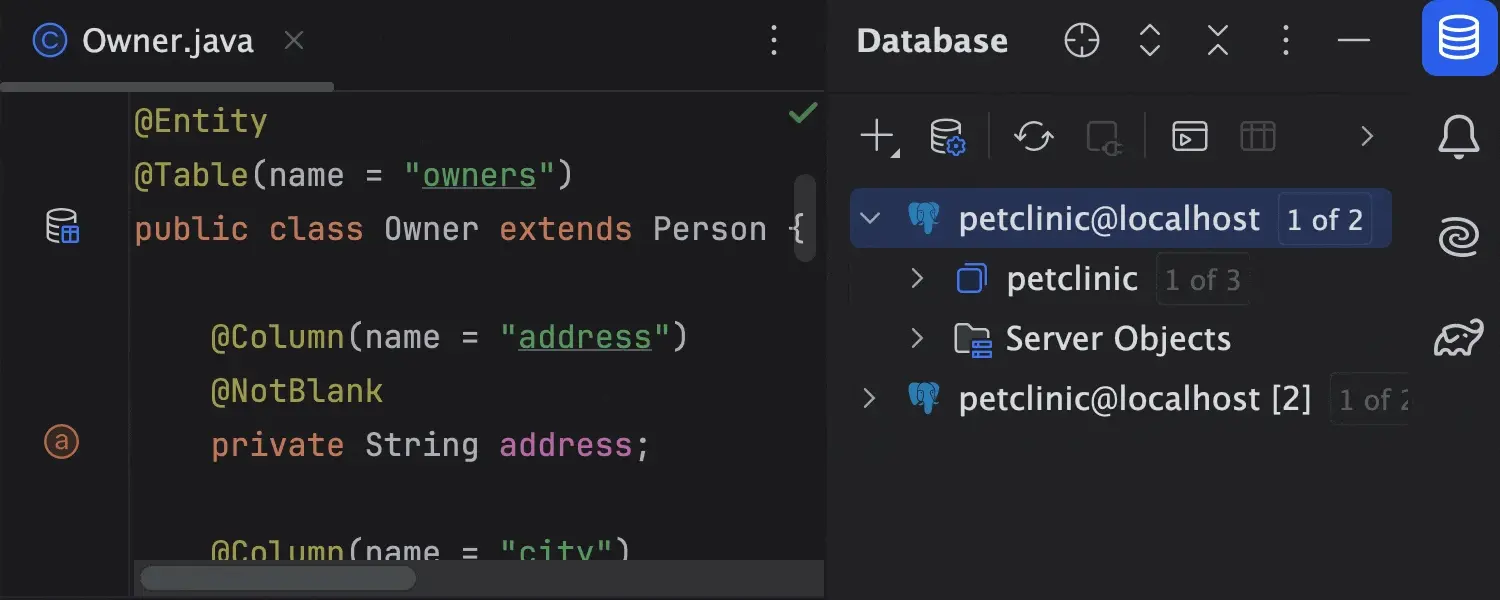The image size is (1500, 600).
Task: Click the green inspection checkmark indicator
Action: tap(801, 113)
